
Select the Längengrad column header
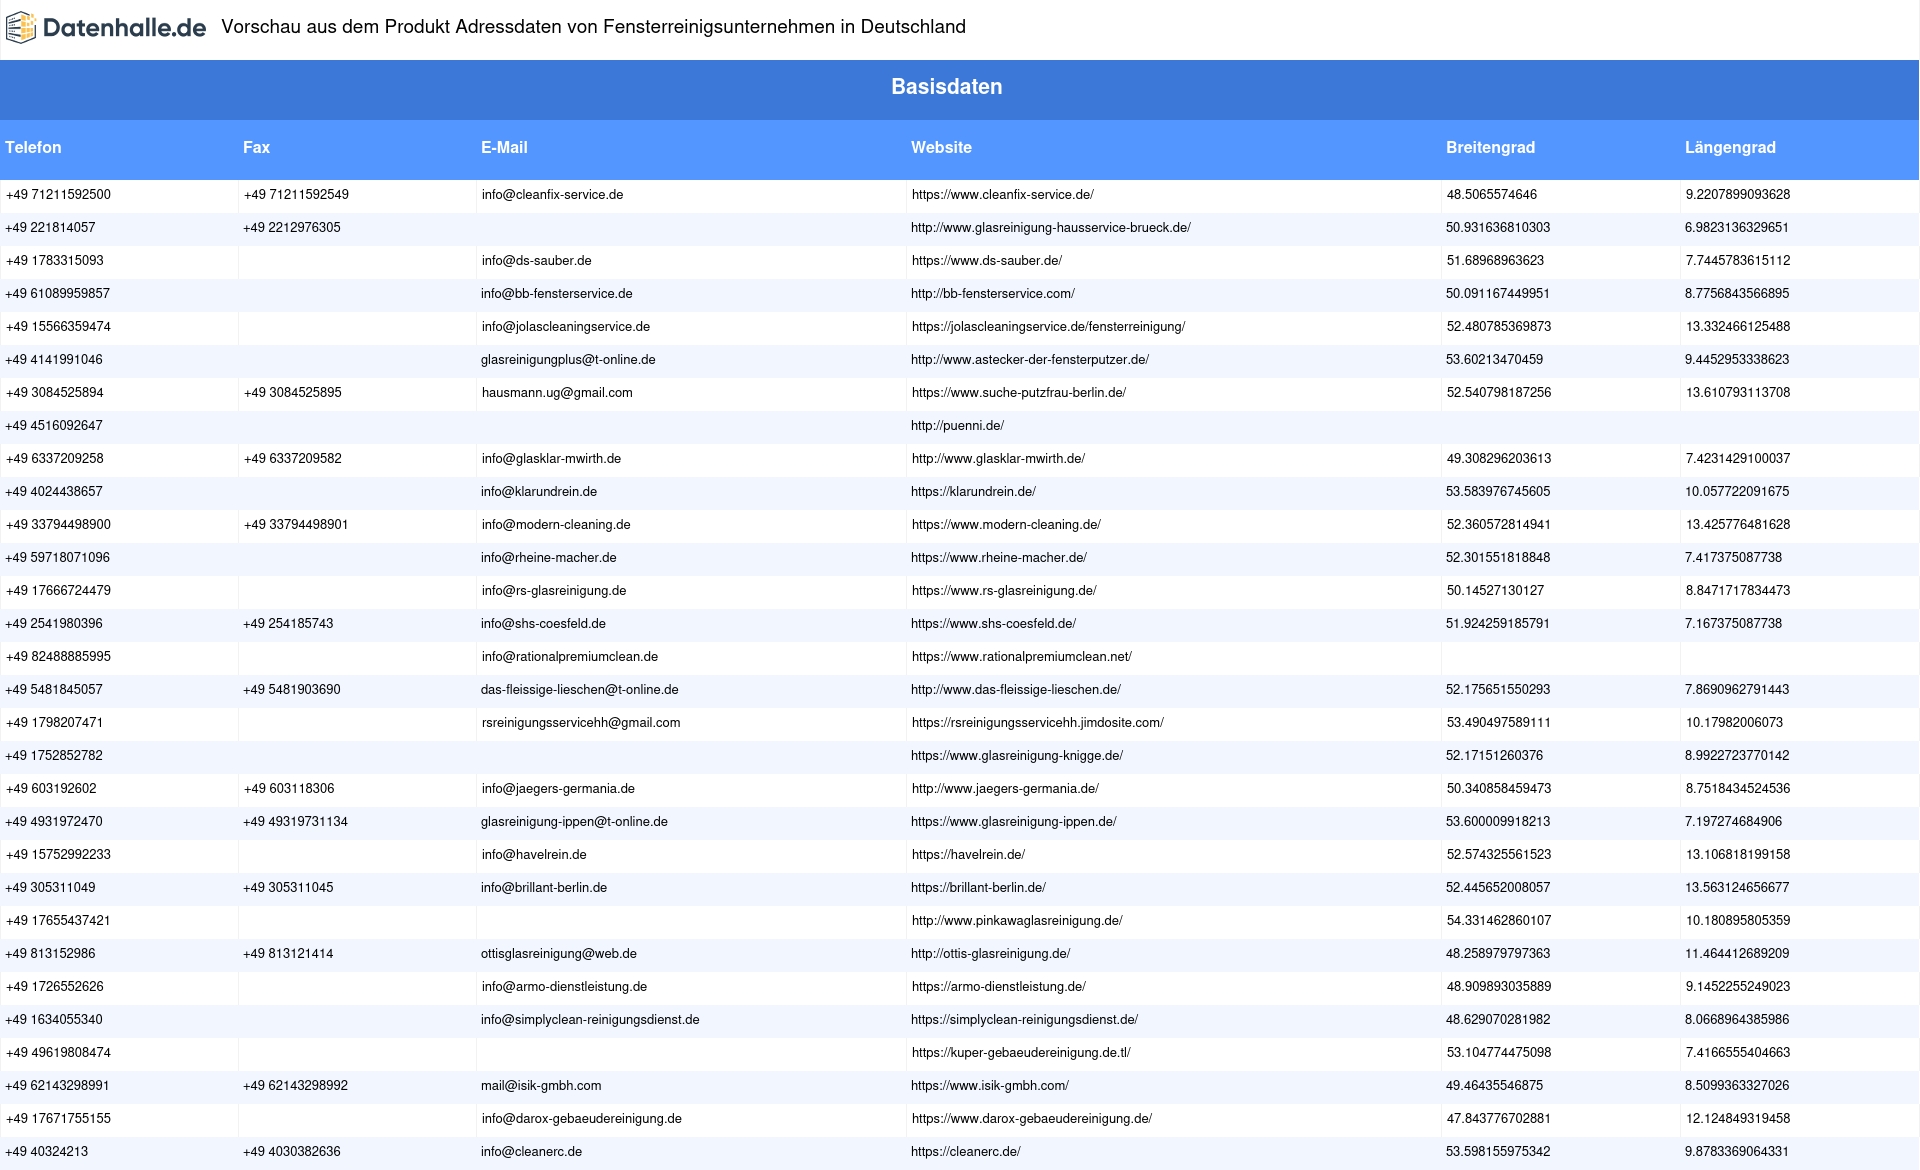click(x=1730, y=147)
